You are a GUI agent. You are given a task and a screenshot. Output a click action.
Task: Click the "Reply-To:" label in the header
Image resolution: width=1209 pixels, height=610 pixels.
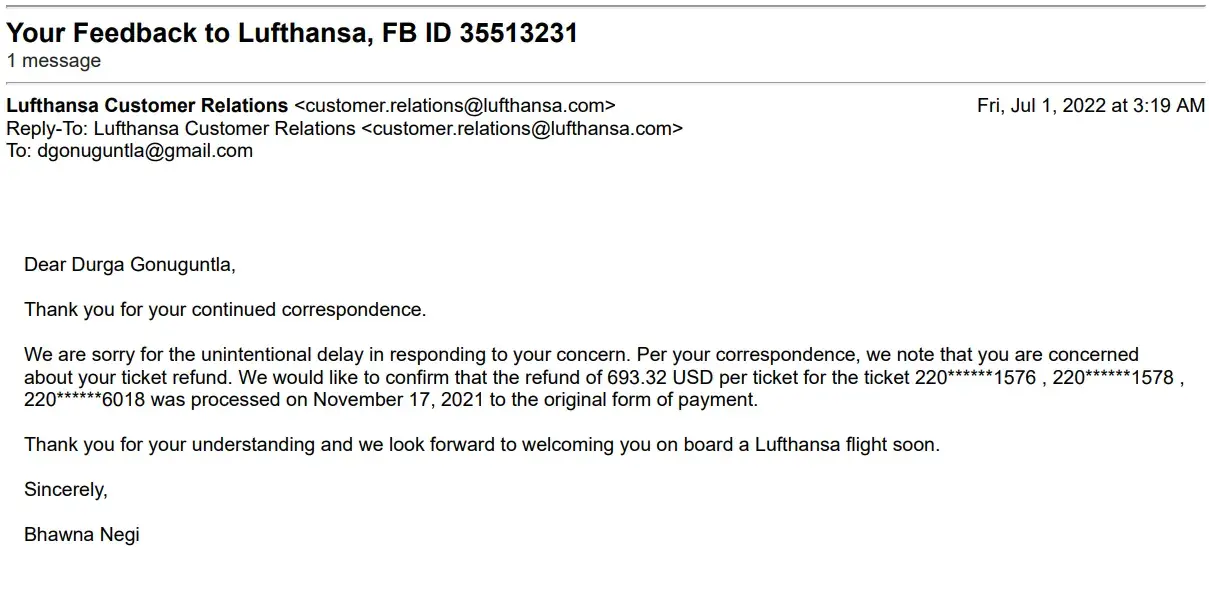(x=47, y=129)
